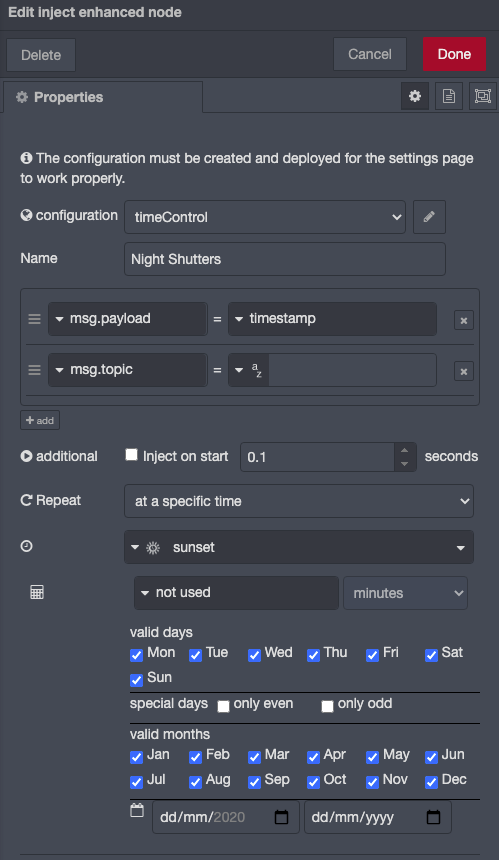Uncheck Jan in valid months
This screenshot has height=860, width=499.
point(137,757)
